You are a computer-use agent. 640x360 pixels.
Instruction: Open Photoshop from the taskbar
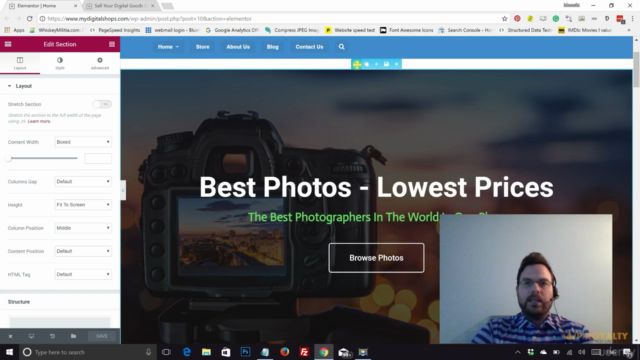[x=245, y=352]
